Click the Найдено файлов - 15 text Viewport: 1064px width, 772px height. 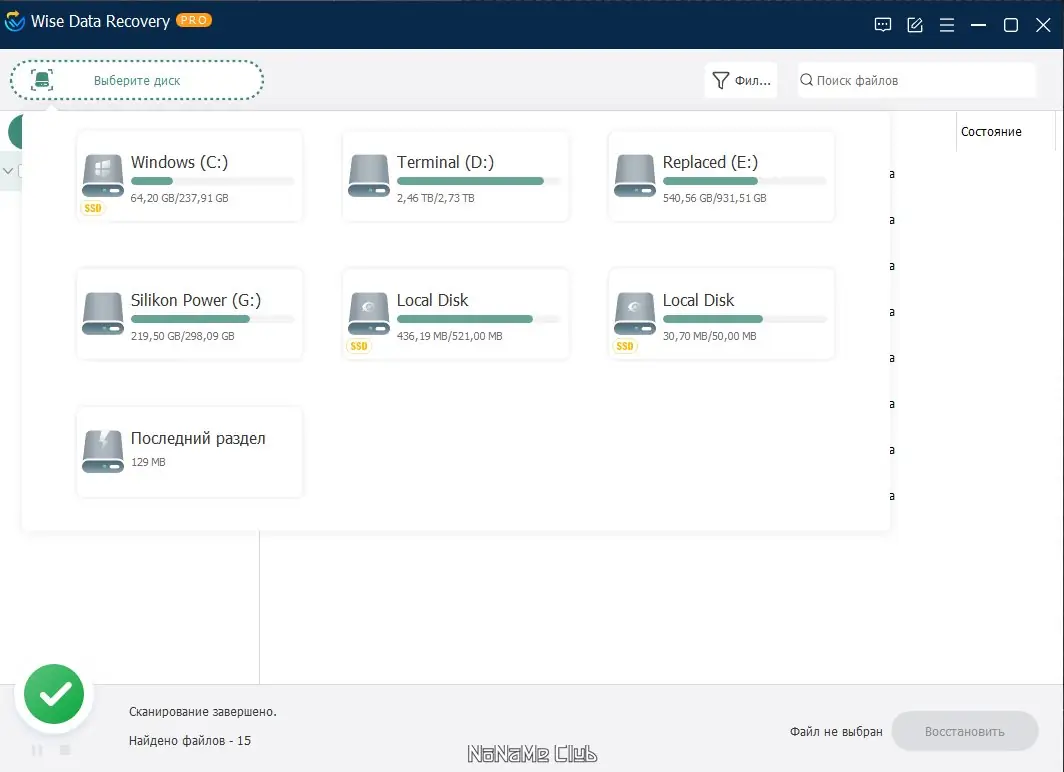pyautogui.click(x=190, y=741)
